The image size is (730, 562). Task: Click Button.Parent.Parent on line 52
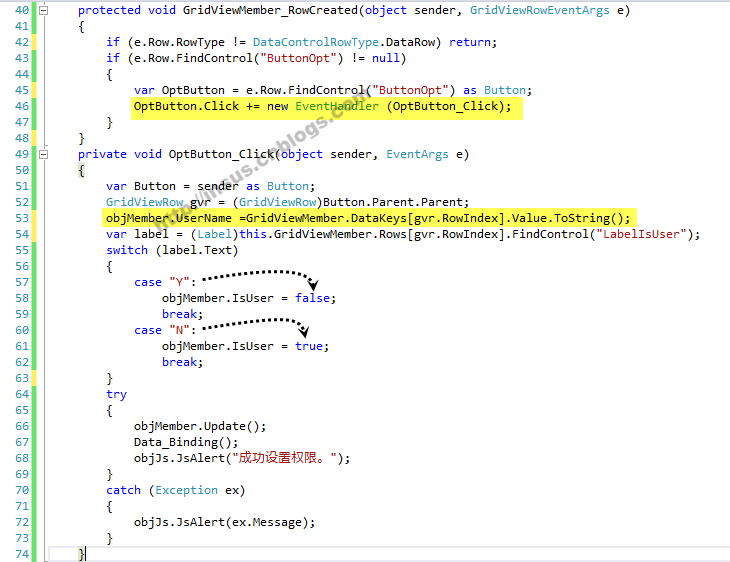click(393, 202)
